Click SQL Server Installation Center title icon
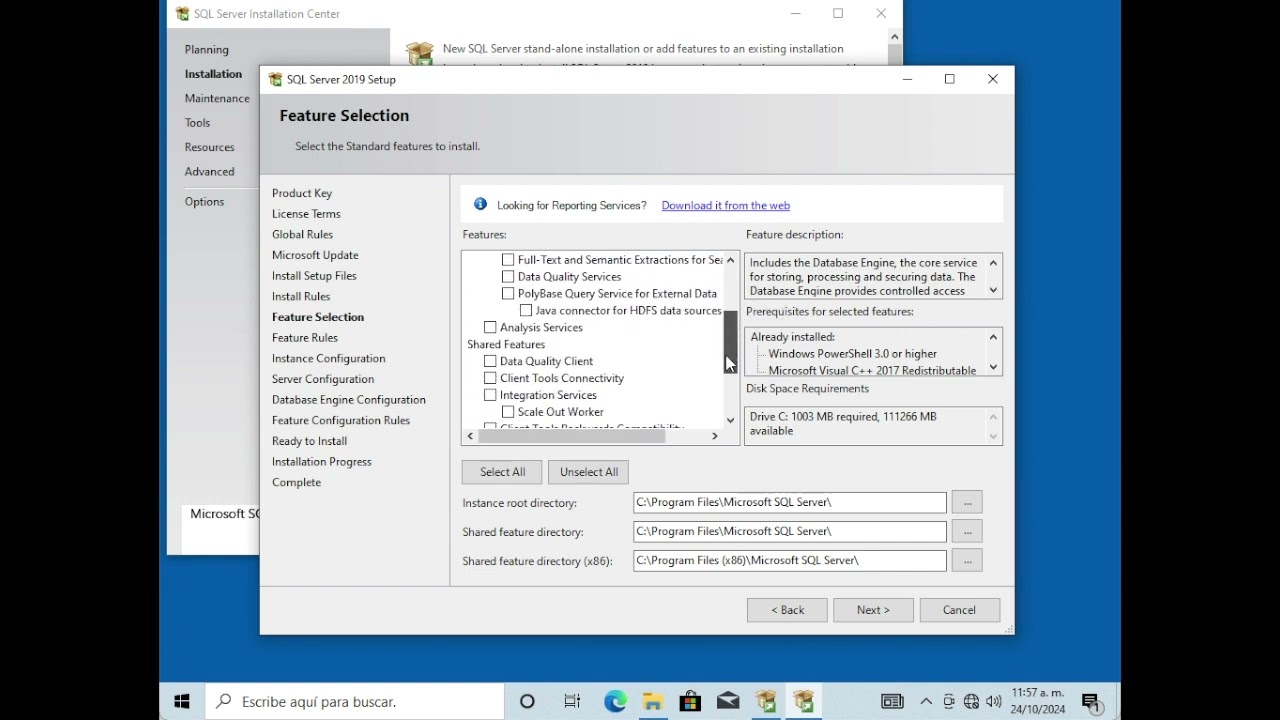Screen dimensions: 1280x720 [x=182, y=14]
